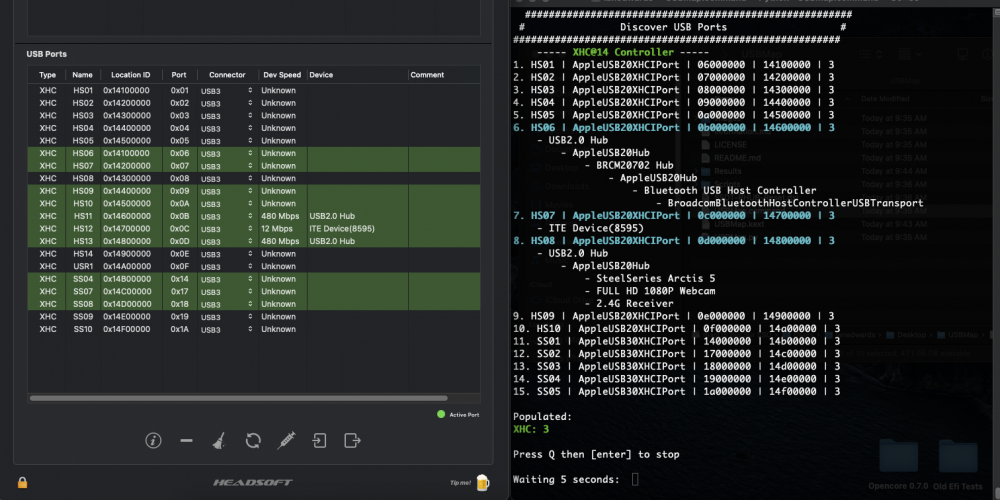Screen dimensions: 1000x500
Task: Select the HS08 port row name
Action: click(83, 179)
